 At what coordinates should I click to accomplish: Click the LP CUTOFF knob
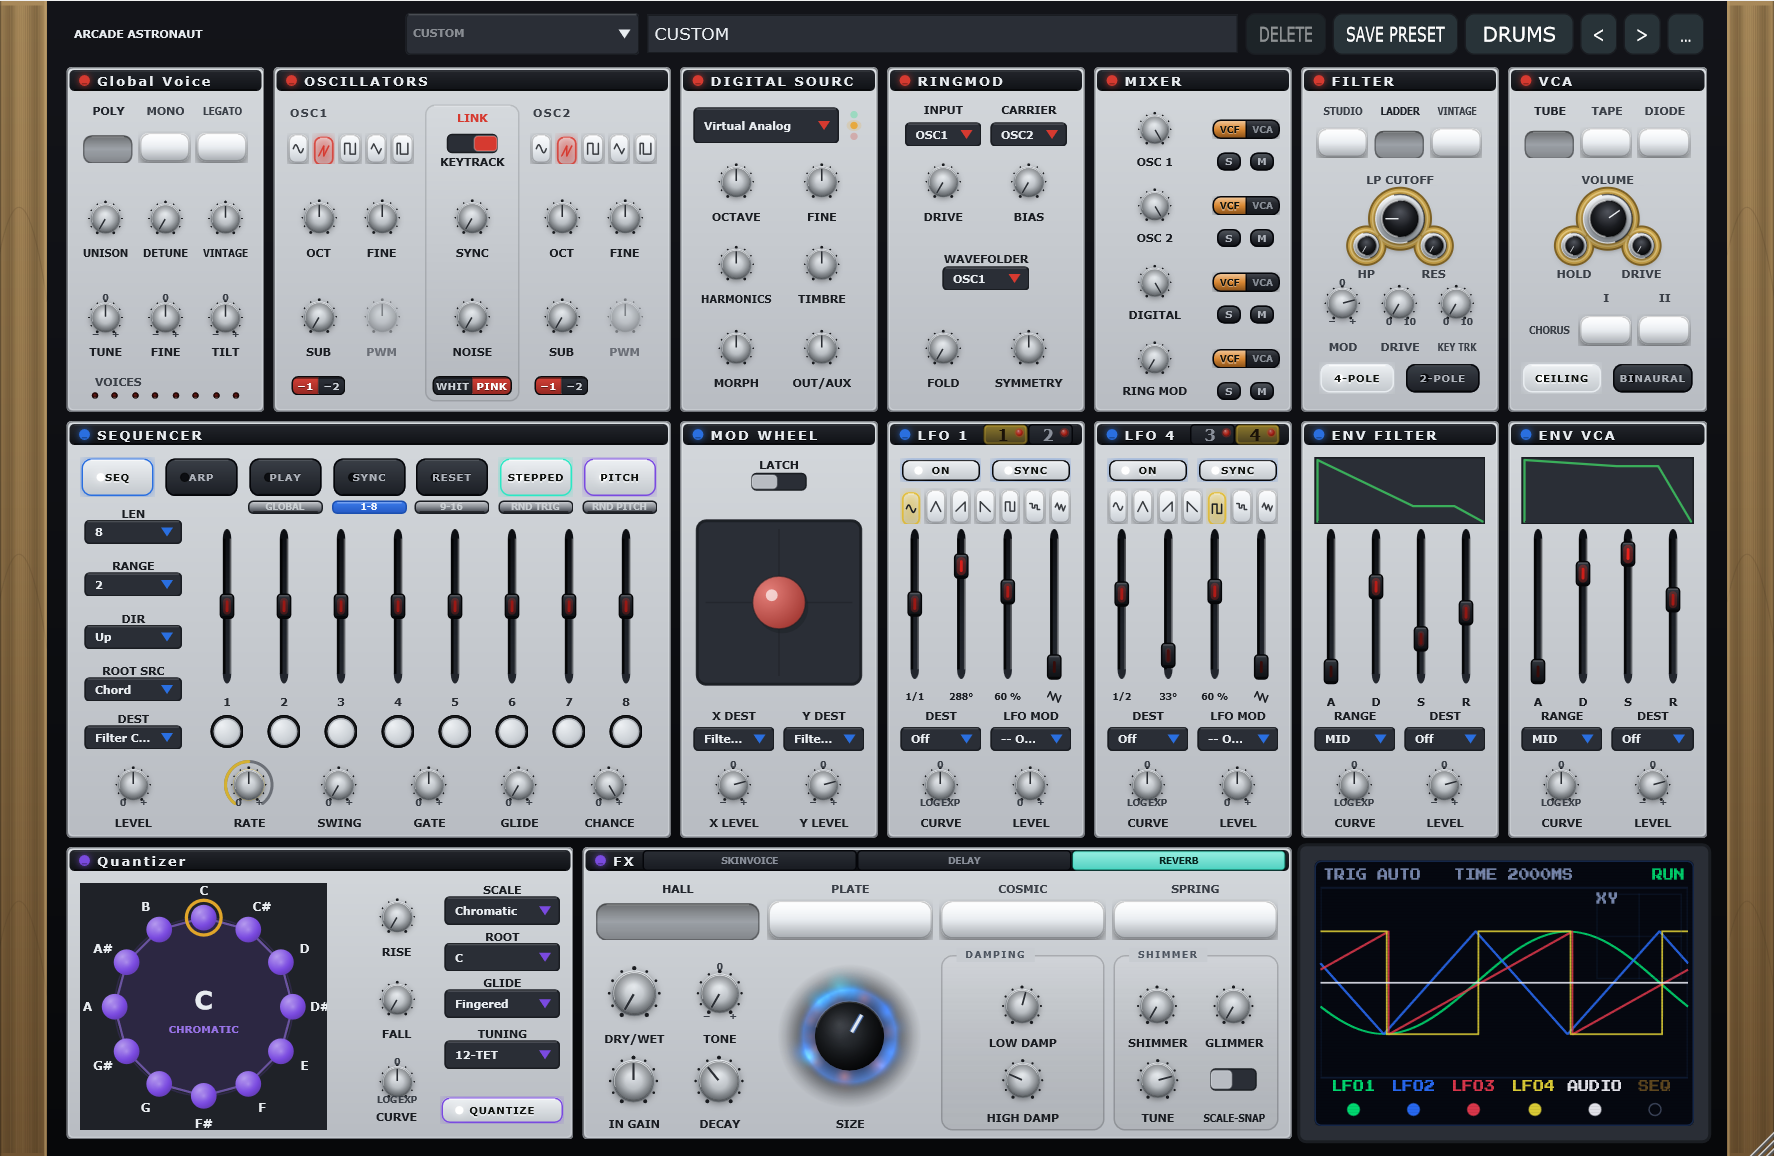pyautogui.click(x=1400, y=218)
